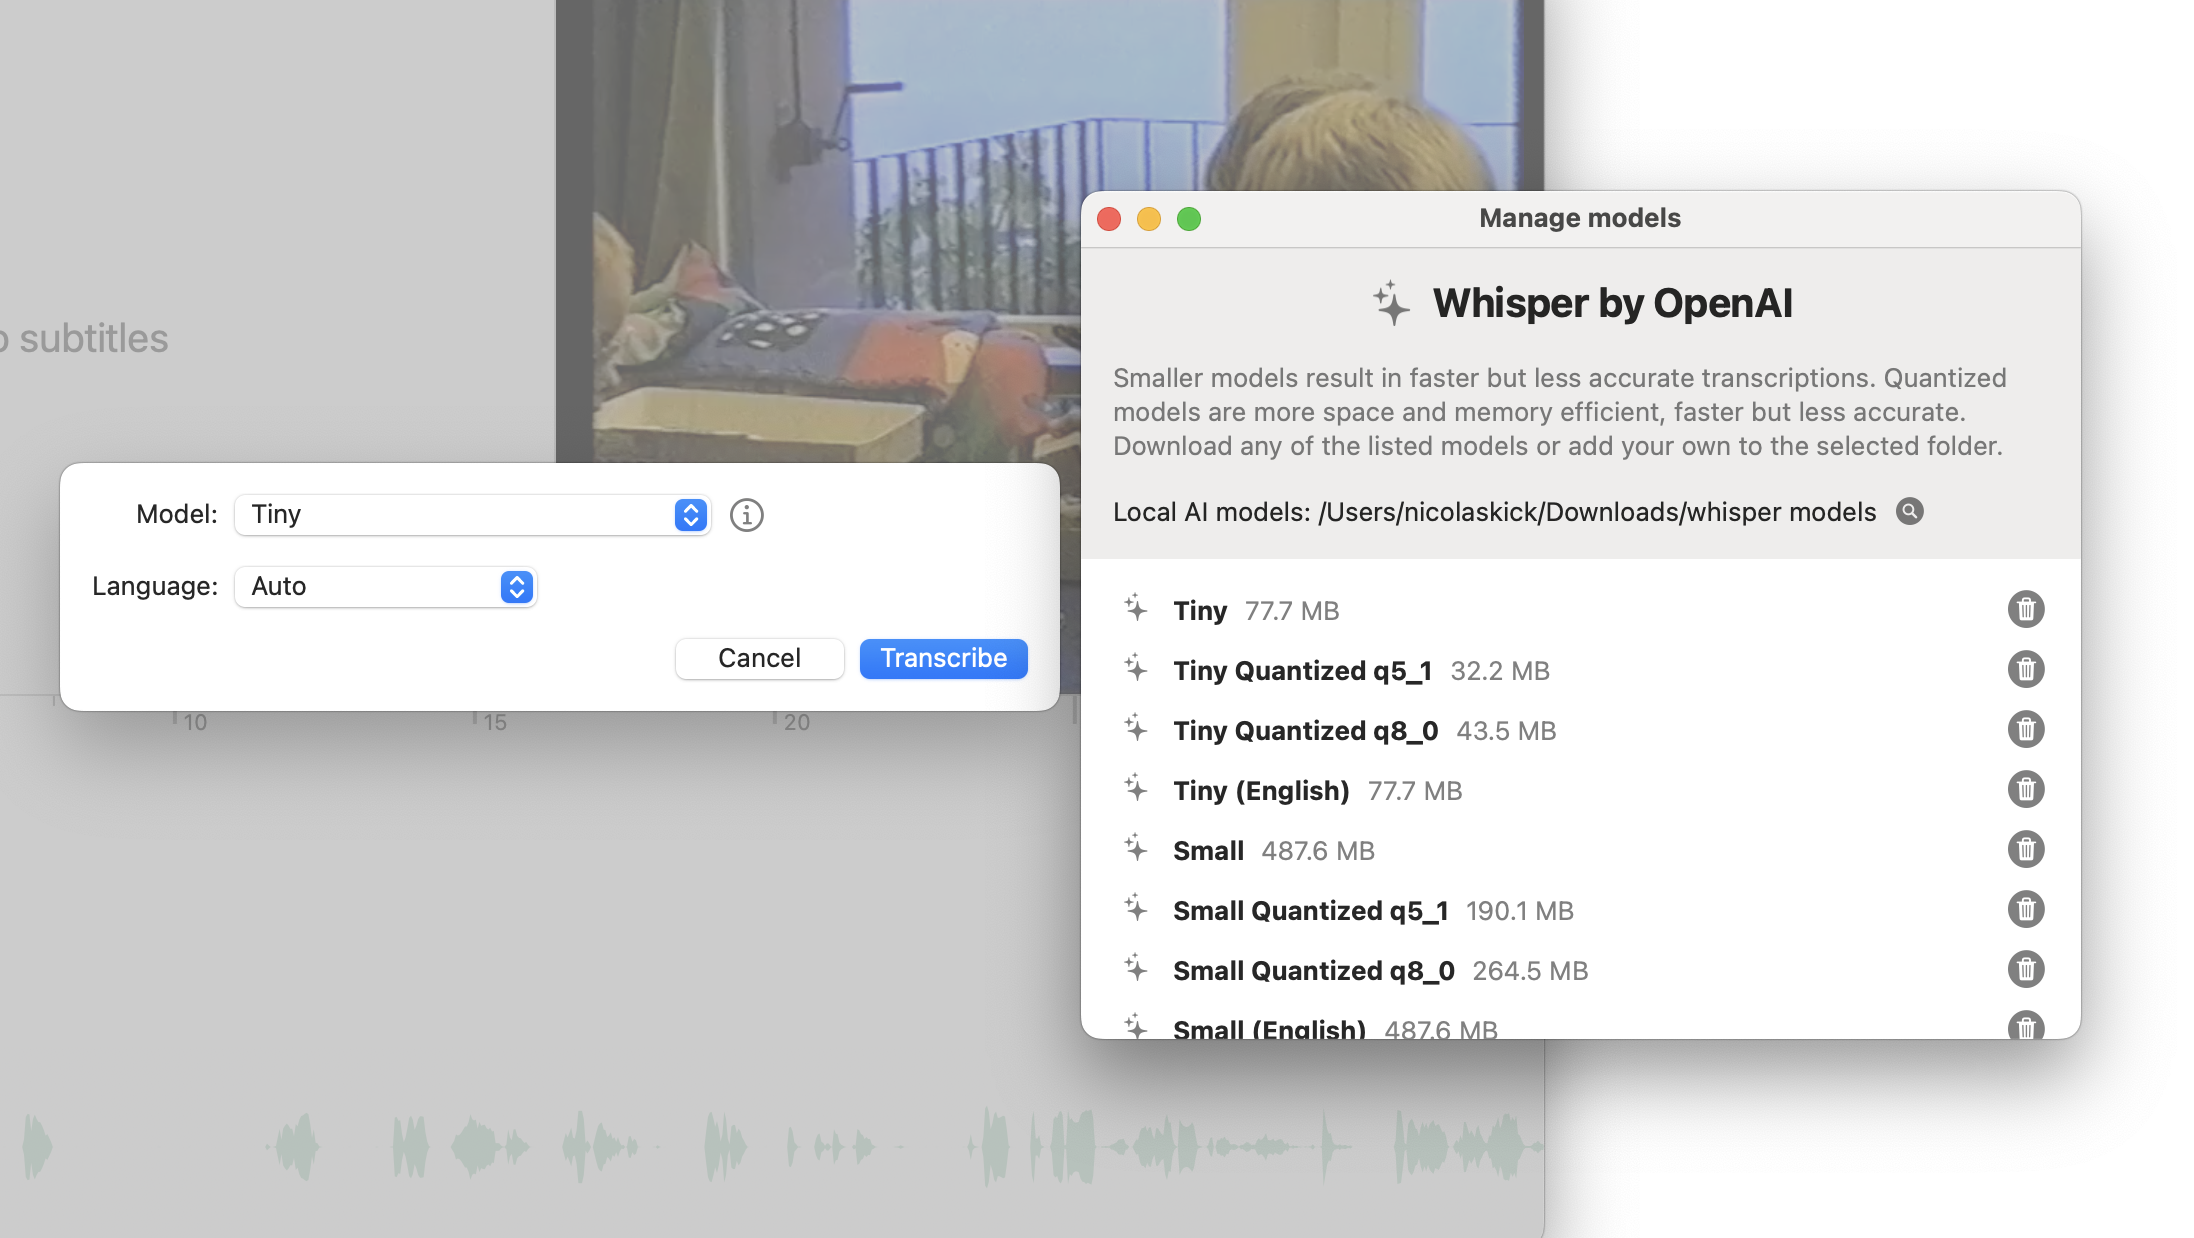Viewport: 2194px width, 1238px height.
Task: Click timeline marker 10 in main window
Action: [x=195, y=722]
